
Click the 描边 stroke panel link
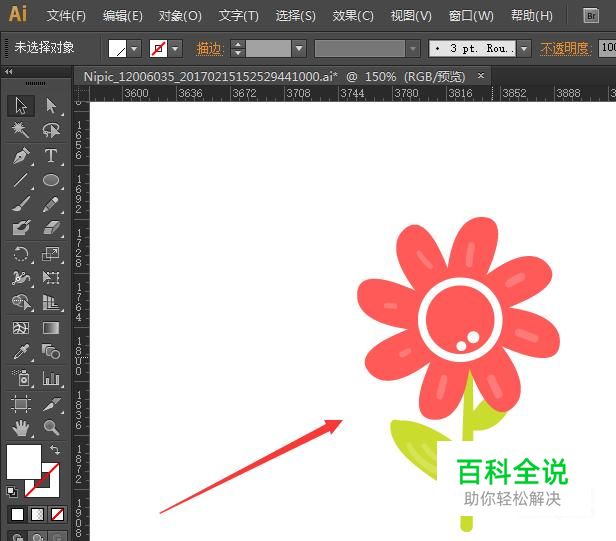click(210, 49)
